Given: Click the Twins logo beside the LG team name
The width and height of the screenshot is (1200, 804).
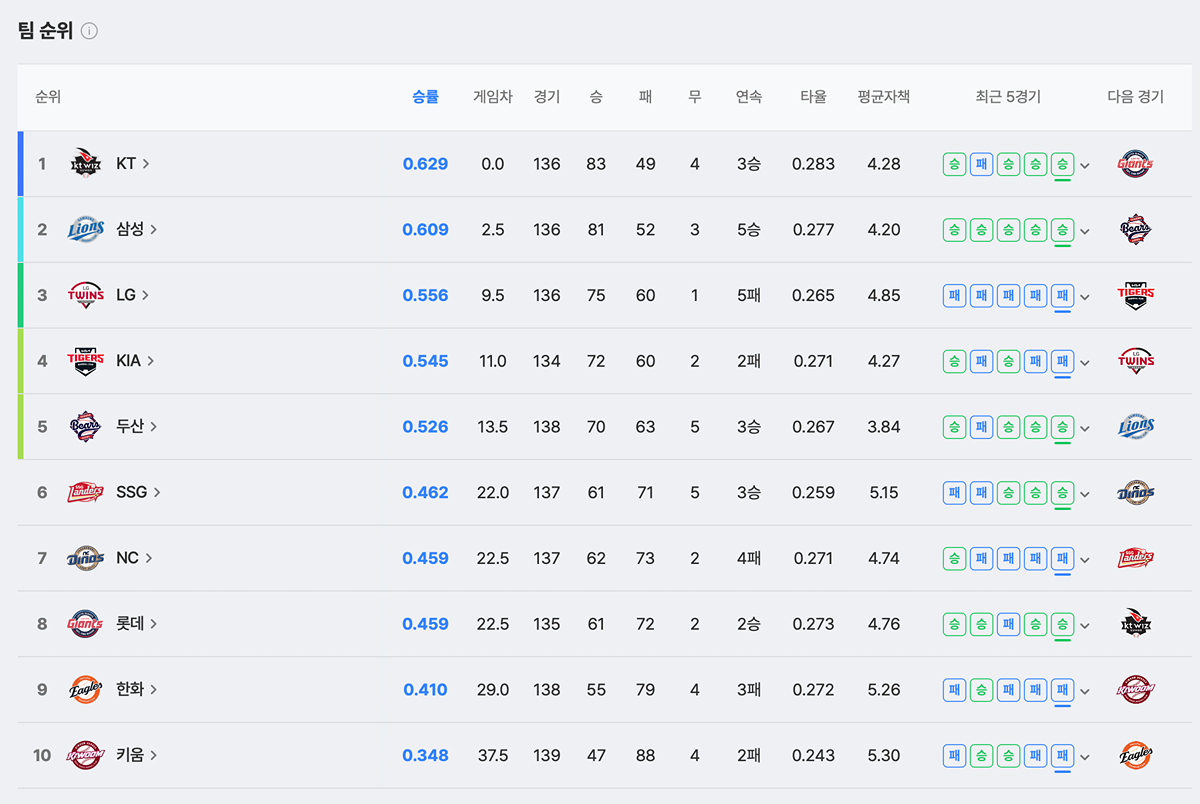Looking at the screenshot, I should pos(86,295).
